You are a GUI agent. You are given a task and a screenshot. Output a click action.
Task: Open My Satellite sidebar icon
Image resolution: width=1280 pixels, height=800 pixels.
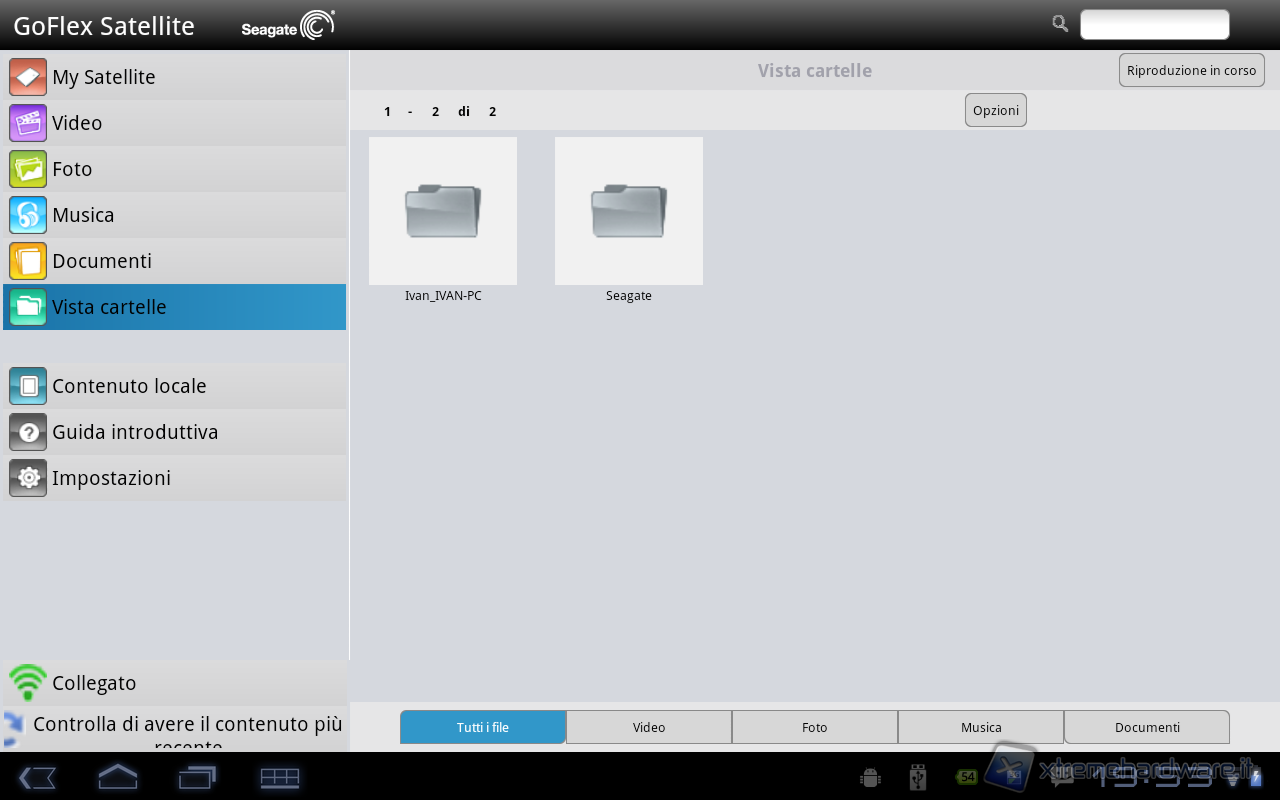[x=28, y=77]
